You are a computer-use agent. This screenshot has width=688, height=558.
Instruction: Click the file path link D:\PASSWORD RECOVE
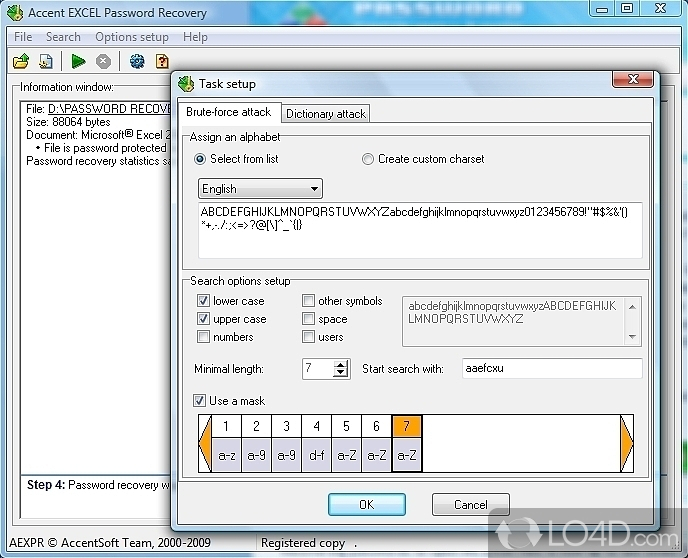[x=109, y=109]
